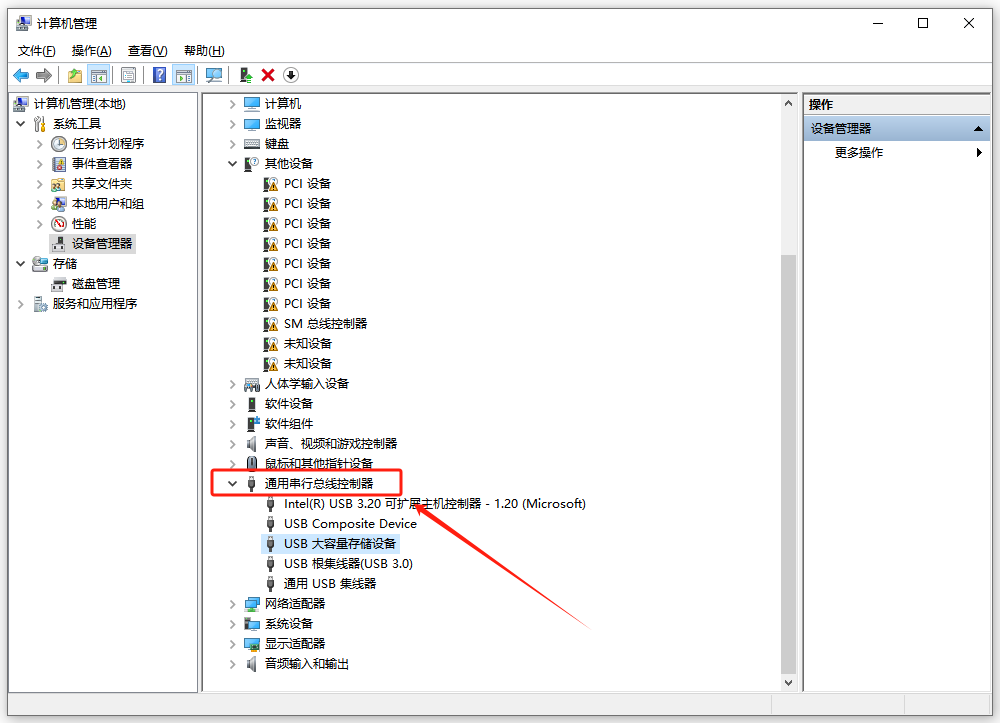Click the blue Back arrow in toolbar
This screenshot has width=1000, height=723.
point(20,75)
